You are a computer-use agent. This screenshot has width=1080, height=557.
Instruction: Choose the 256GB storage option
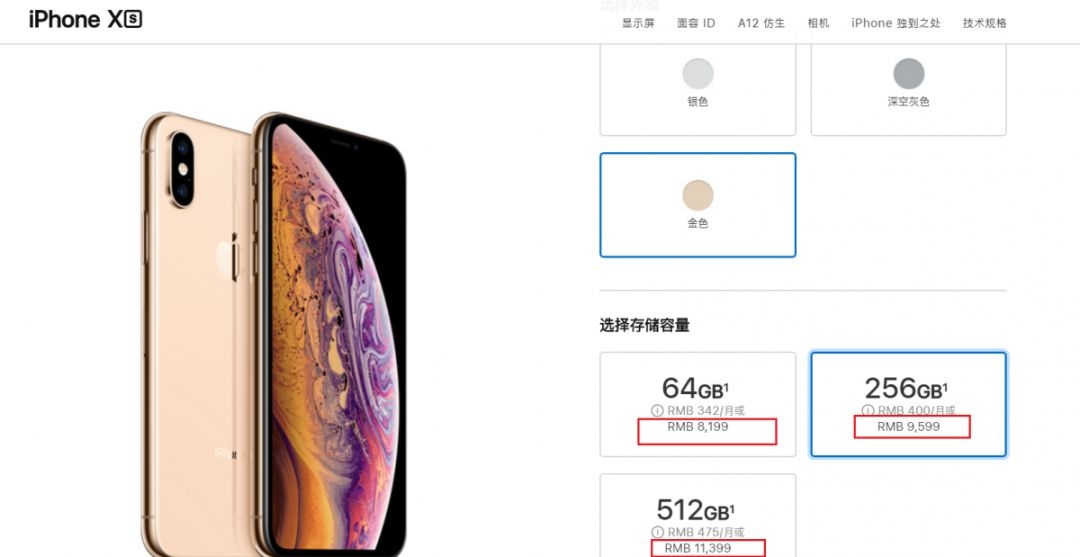click(x=908, y=404)
